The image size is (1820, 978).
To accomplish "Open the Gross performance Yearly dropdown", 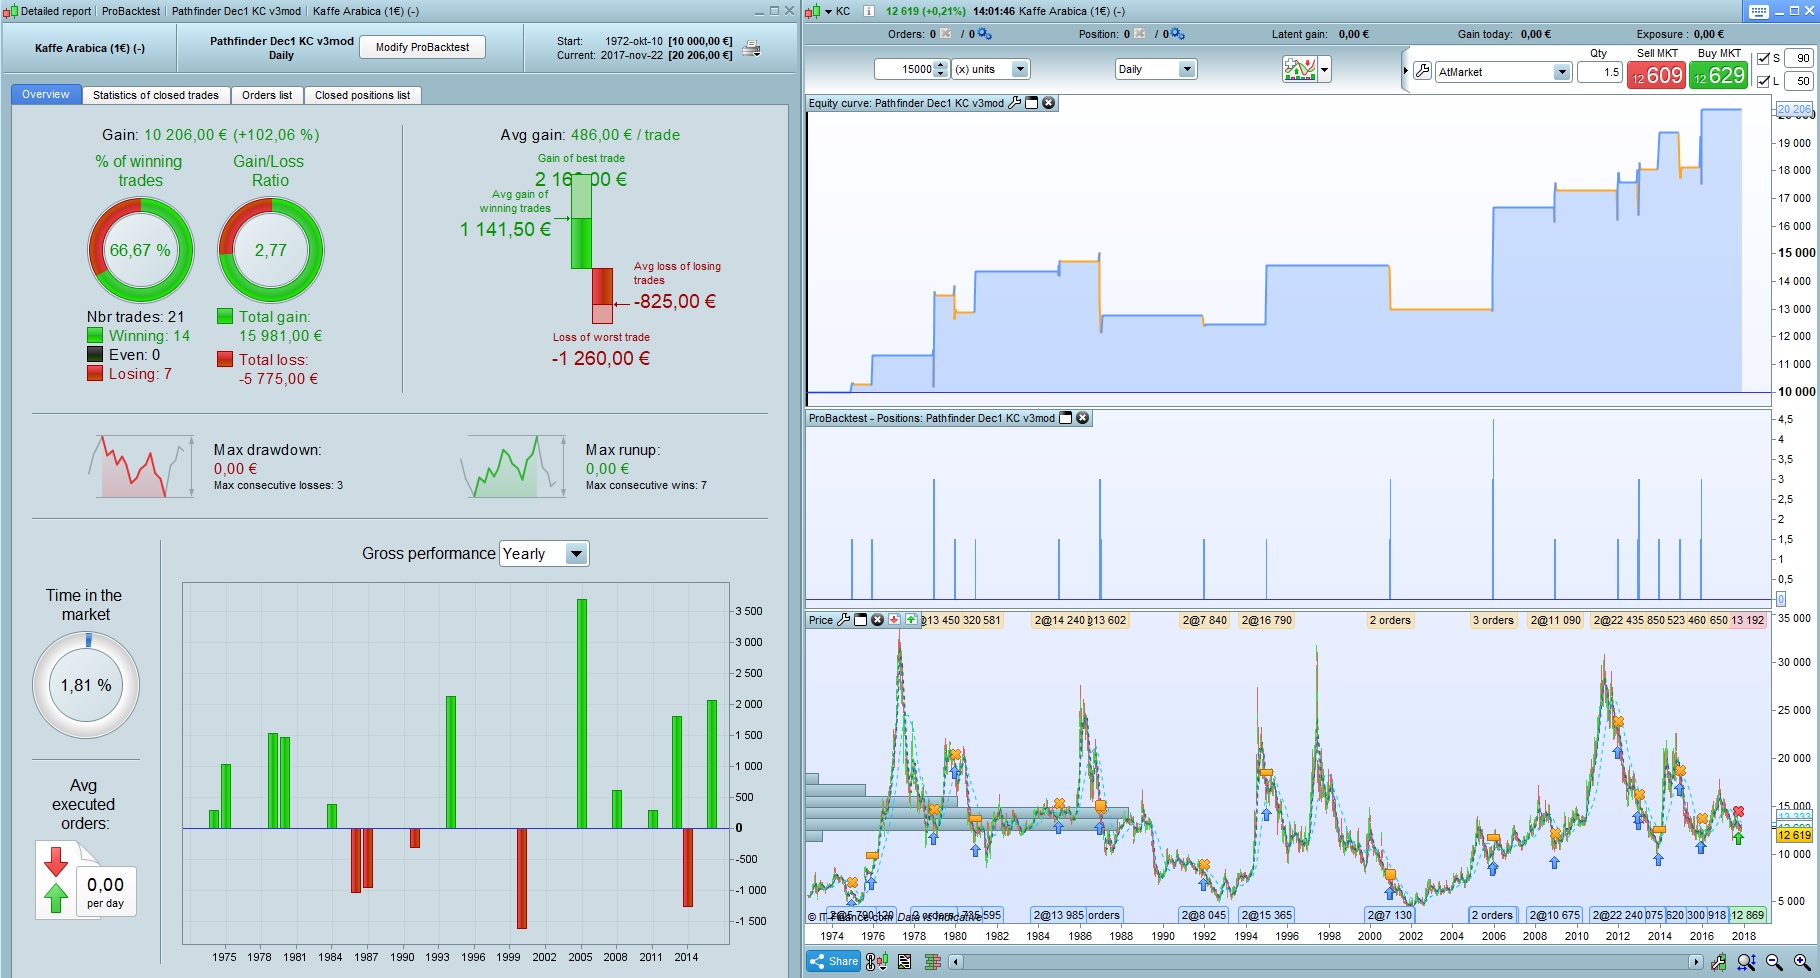I will click(544, 554).
